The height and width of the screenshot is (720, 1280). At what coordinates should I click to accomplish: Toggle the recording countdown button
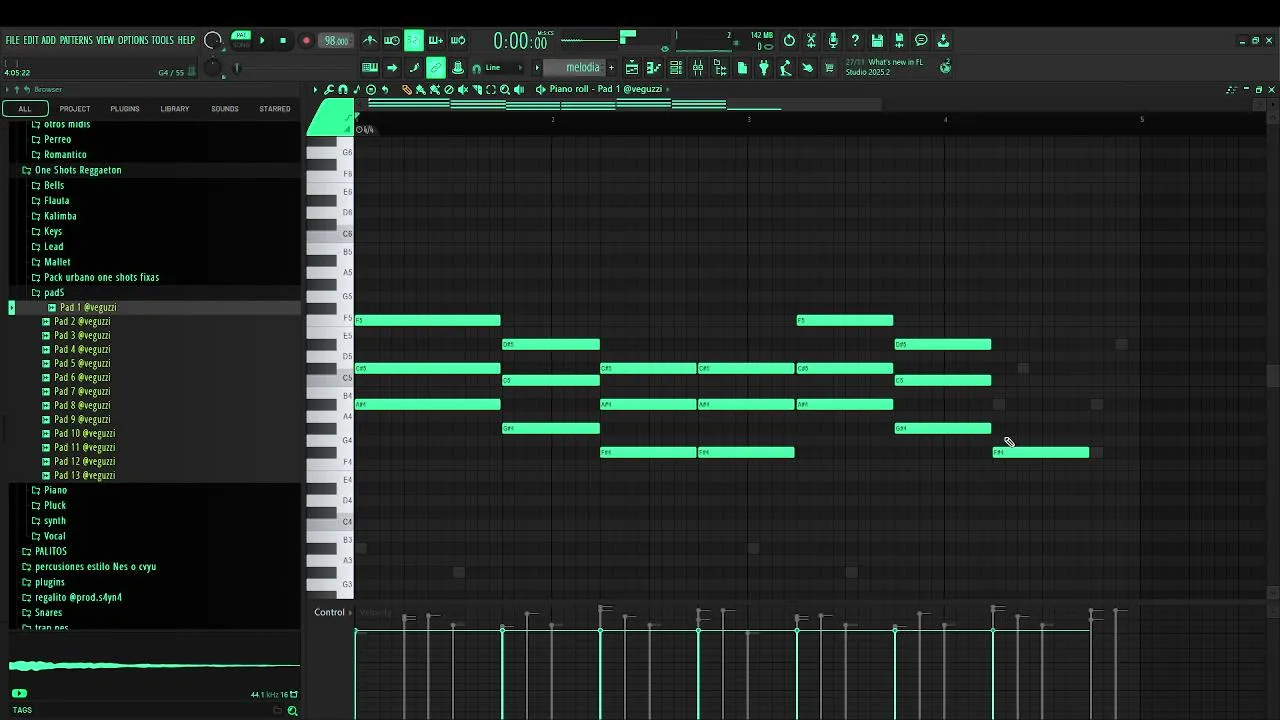(414, 41)
